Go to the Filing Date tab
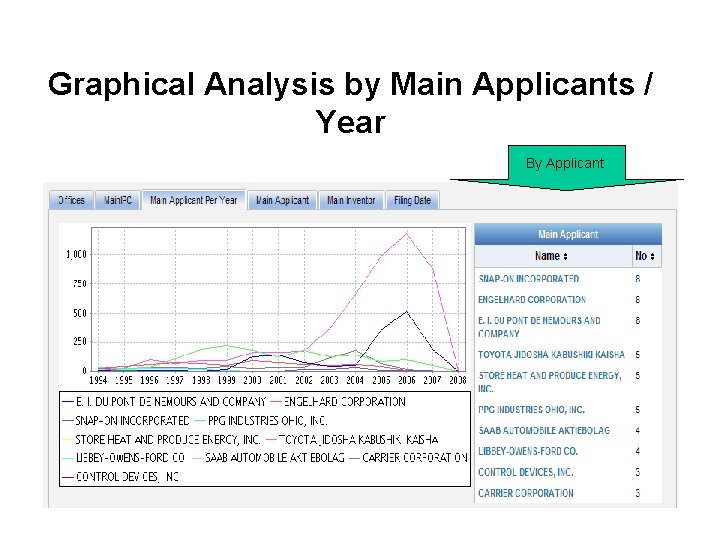 pyautogui.click(x=412, y=200)
